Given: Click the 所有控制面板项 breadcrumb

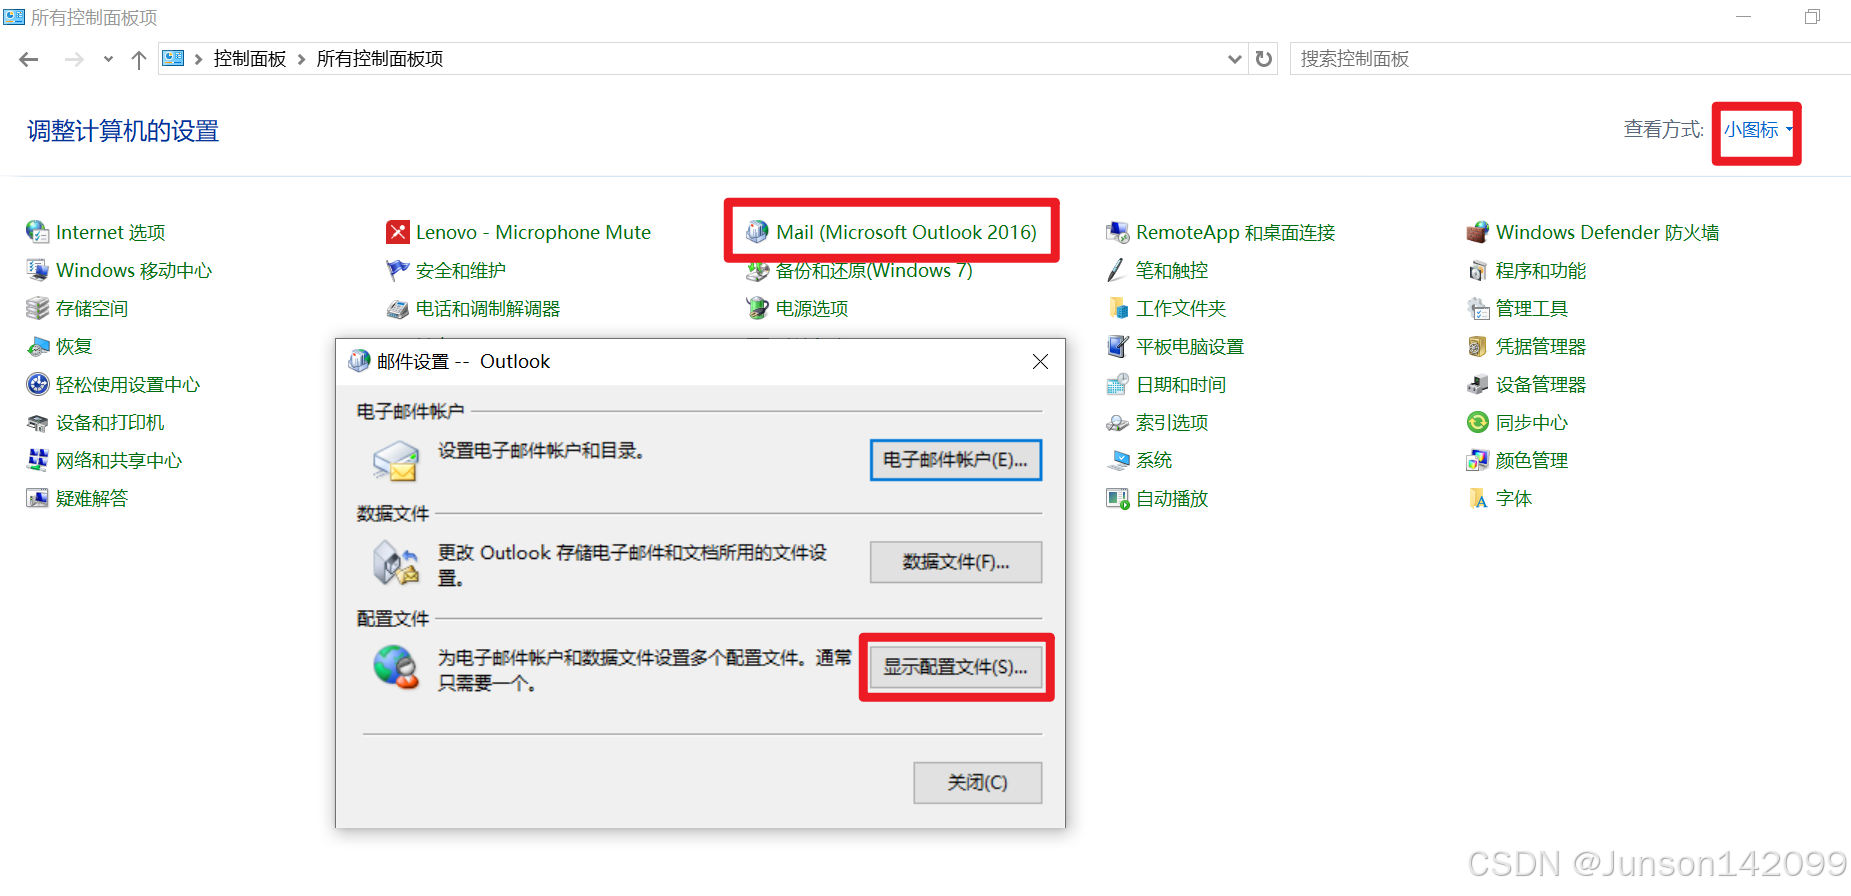Looking at the screenshot, I should tap(380, 59).
